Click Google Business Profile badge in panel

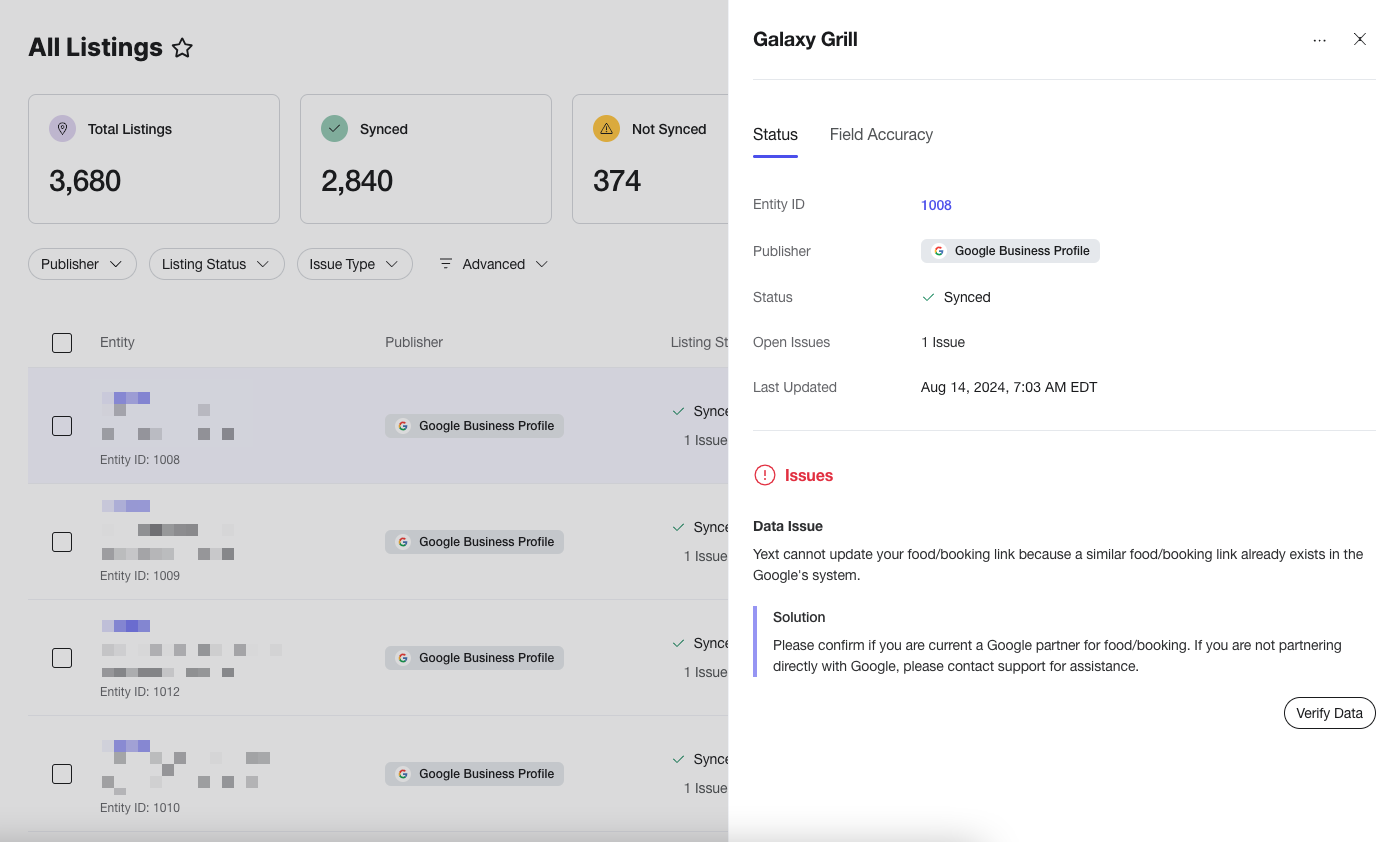point(1010,251)
